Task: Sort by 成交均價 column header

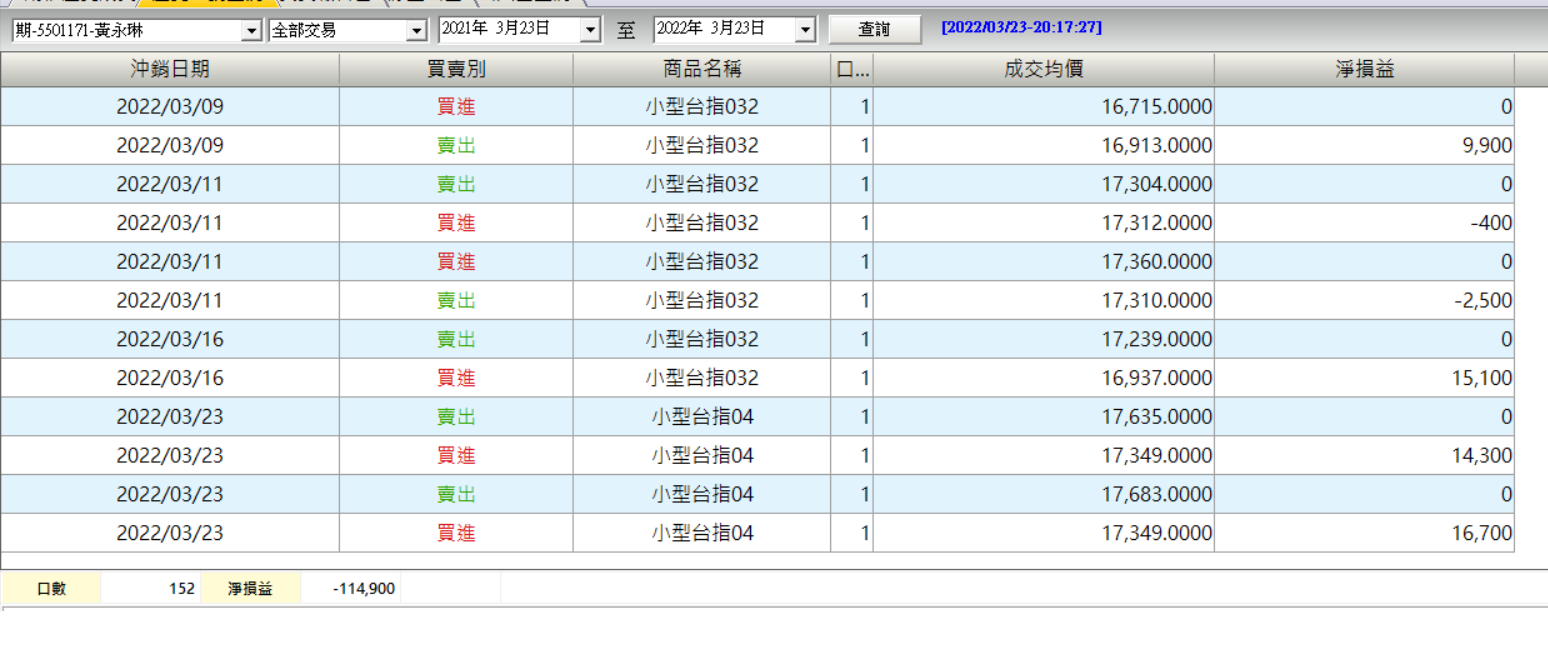Action: click(x=1044, y=69)
